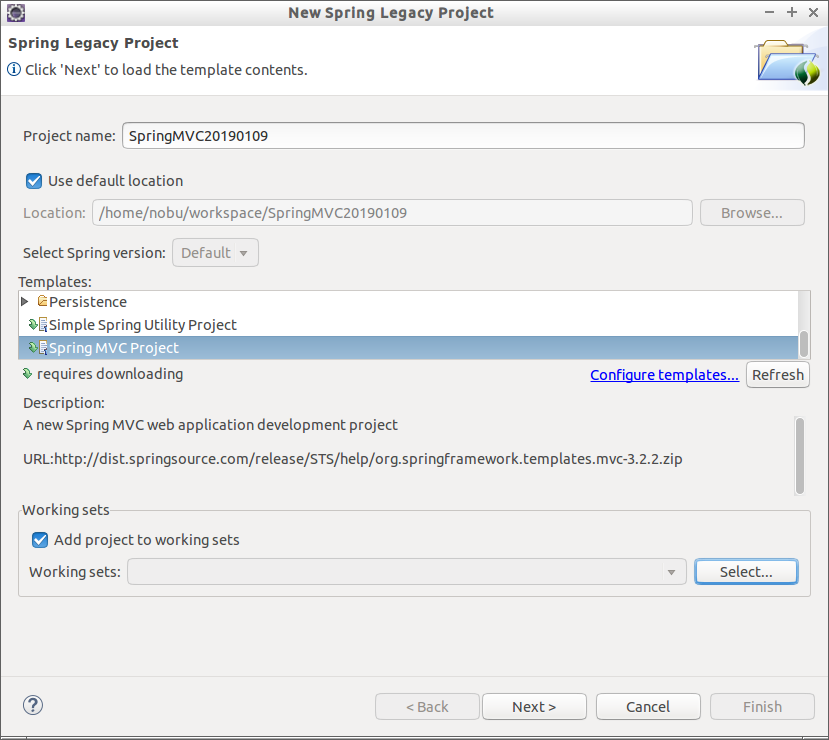Close the New Spring Legacy Project dialog
The image size is (829, 740).
click(x=814, y=13)
